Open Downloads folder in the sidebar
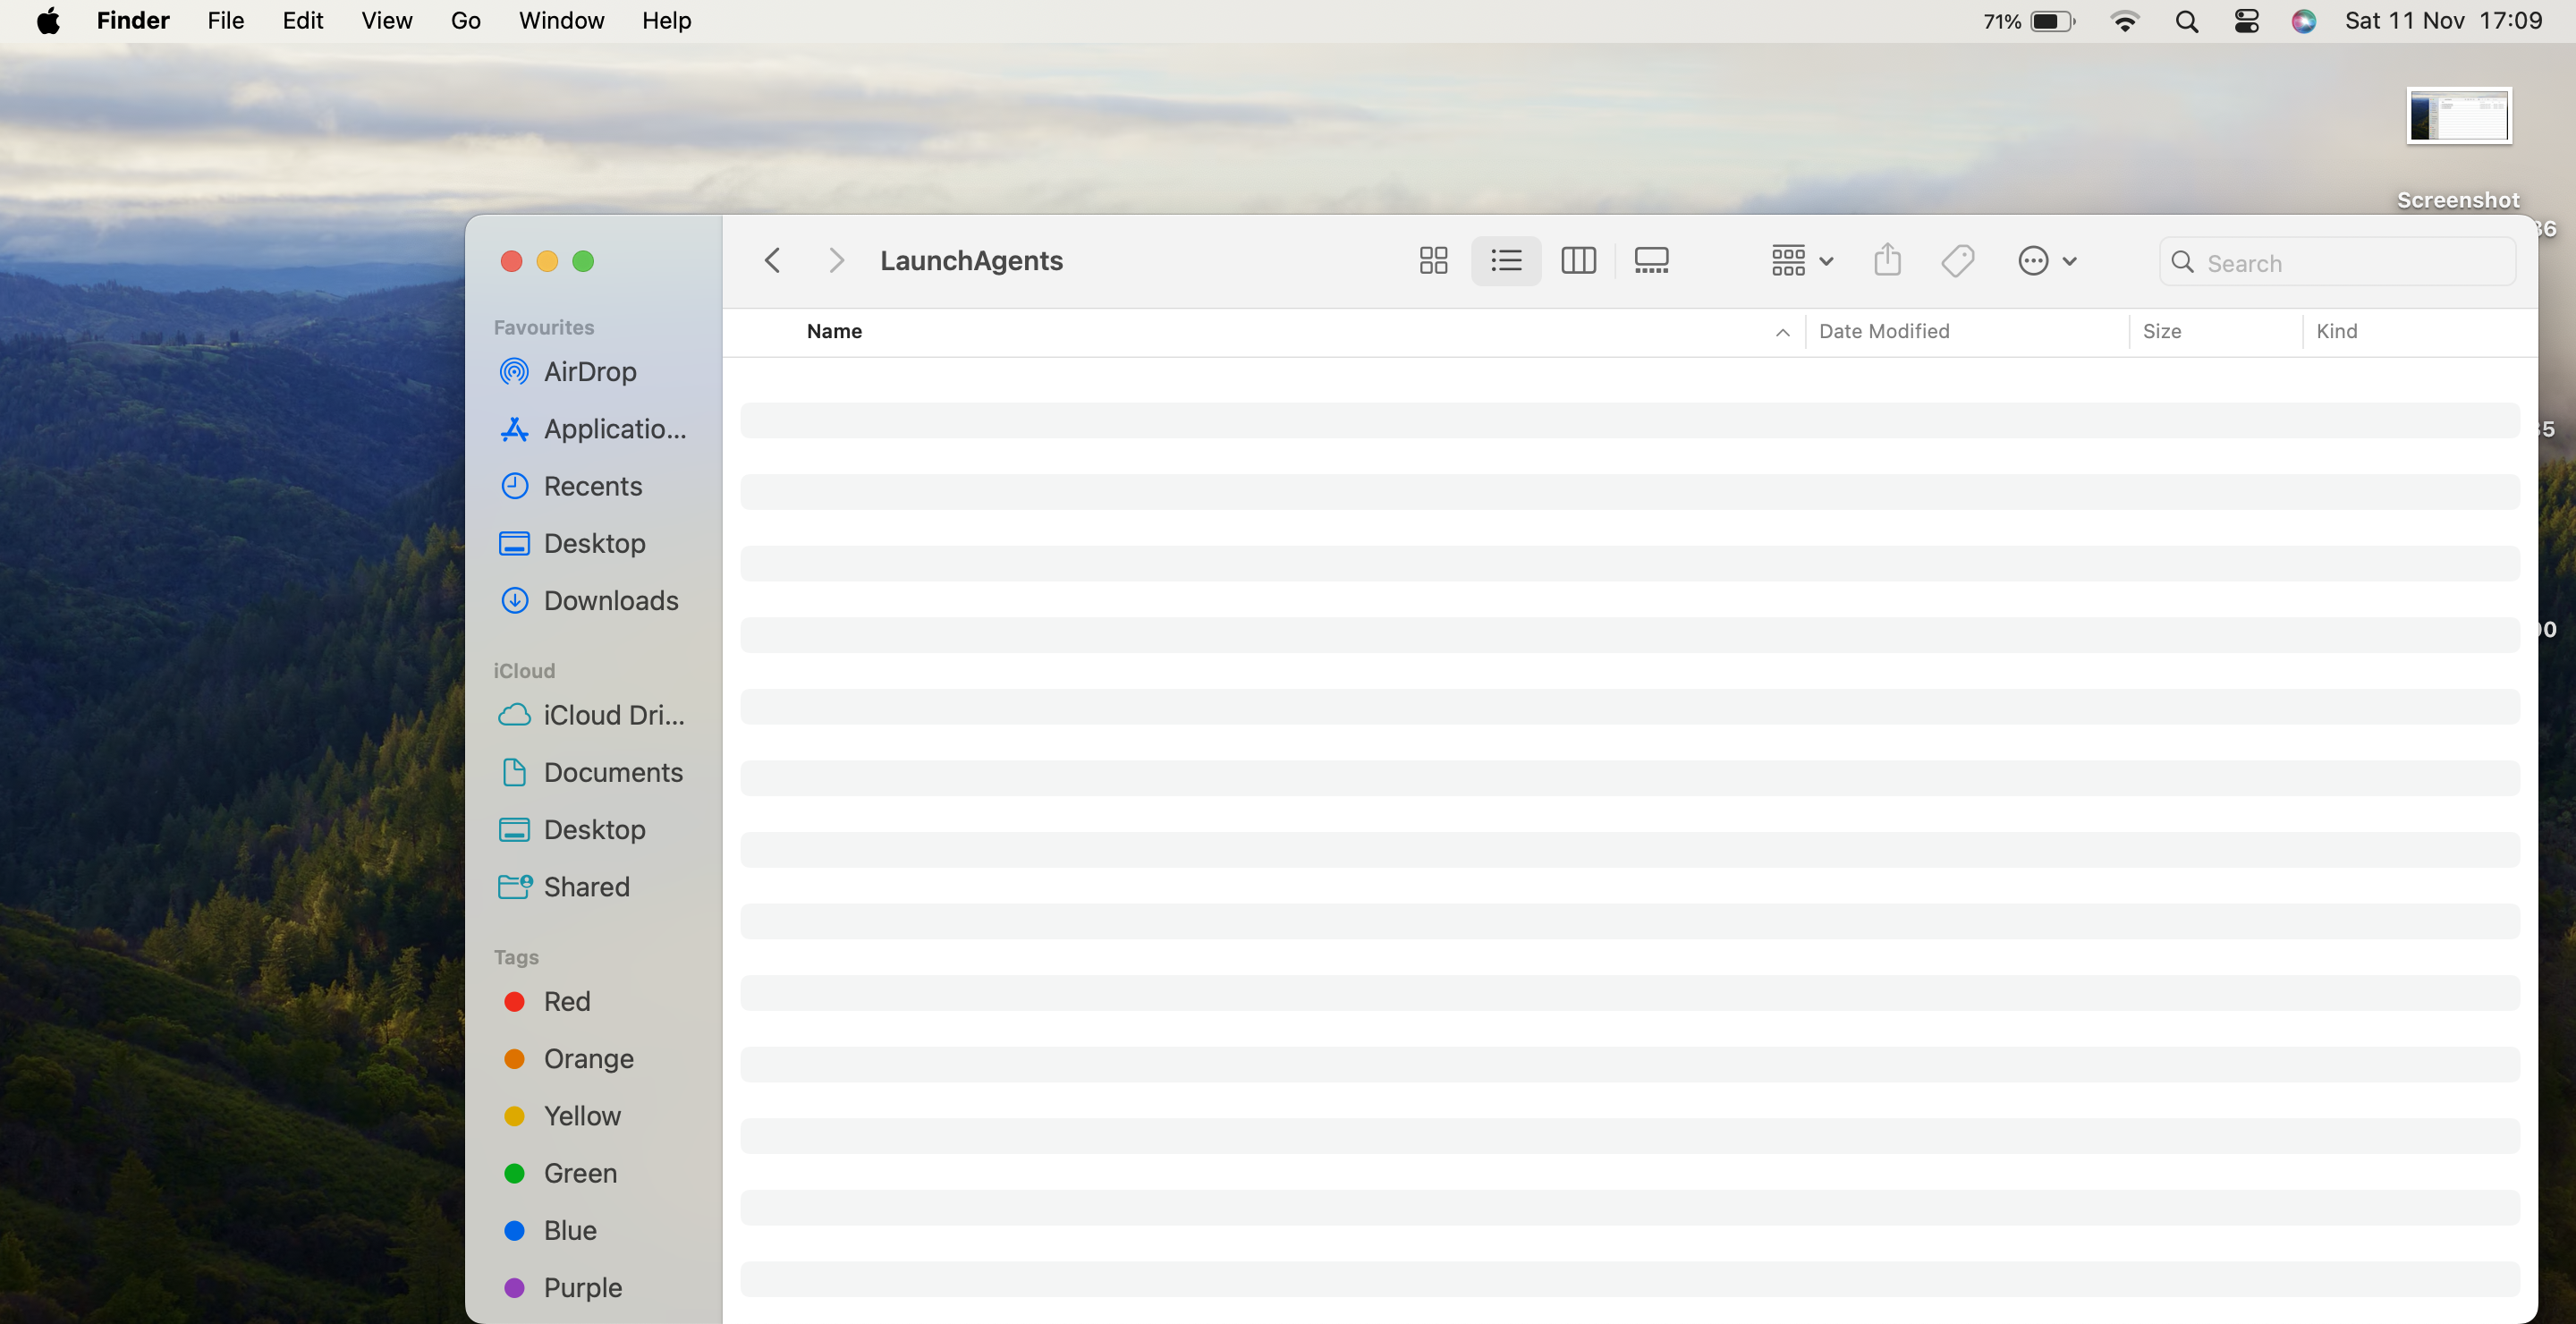This screenshot has width=2576, height=1324. coord(610,600)
